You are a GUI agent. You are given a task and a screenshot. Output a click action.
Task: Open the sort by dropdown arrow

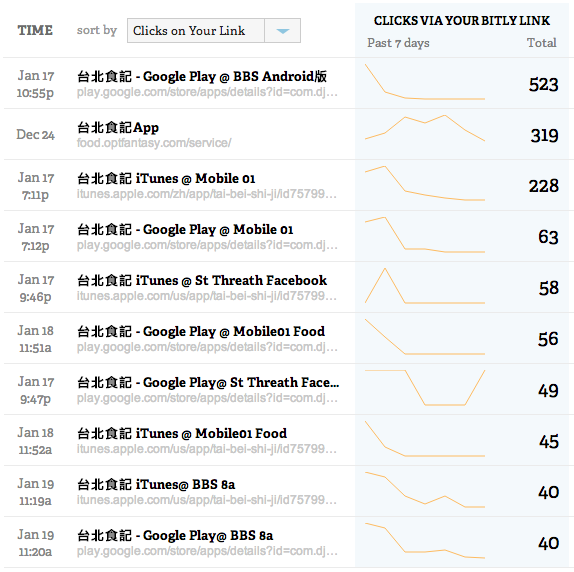point(282,31)
